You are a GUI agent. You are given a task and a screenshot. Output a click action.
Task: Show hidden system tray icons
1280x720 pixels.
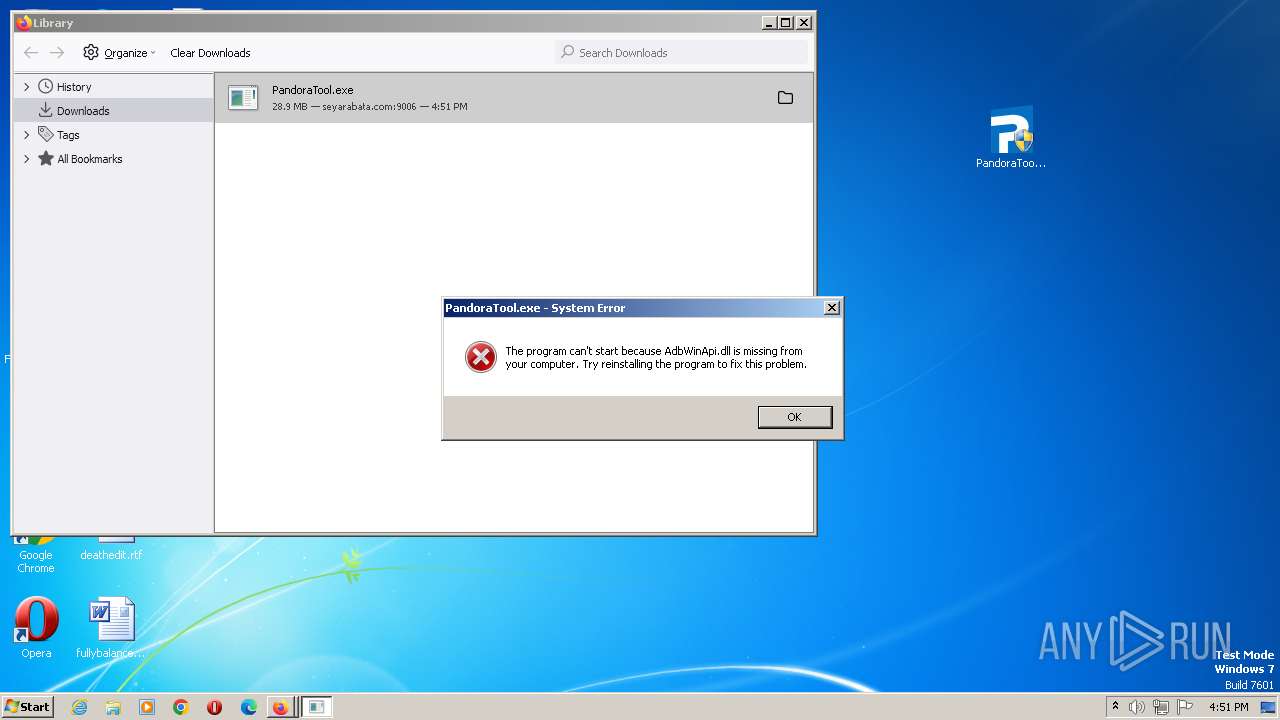click(x=1115, y=707)
